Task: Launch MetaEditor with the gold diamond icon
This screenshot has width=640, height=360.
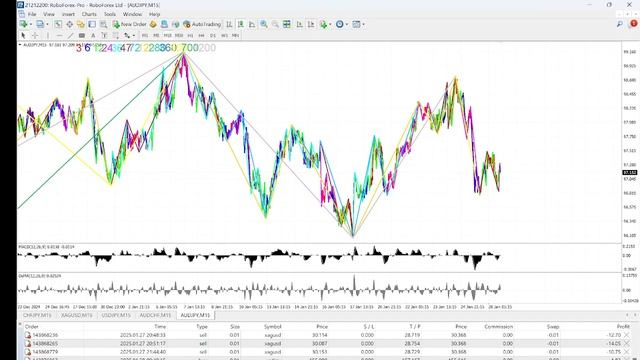Action: tap(153, 24)
